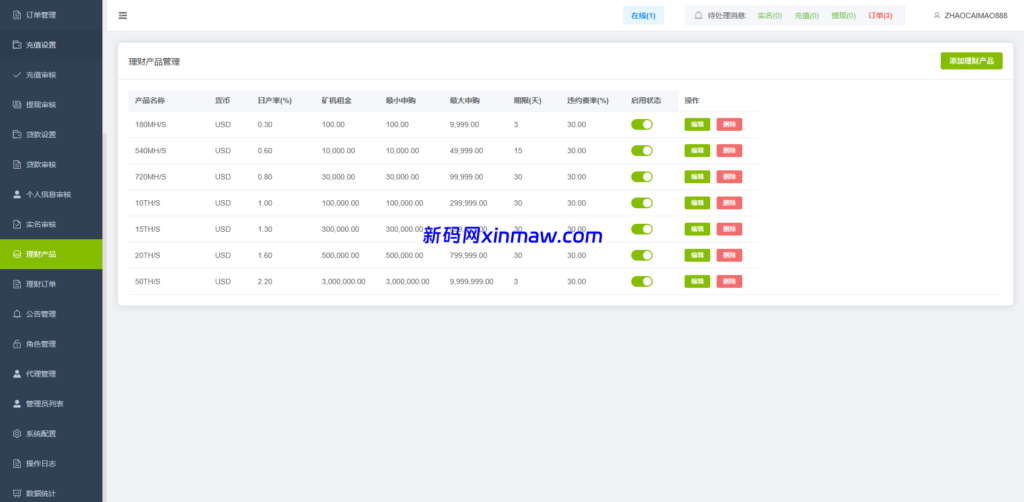Click the 违约费率(%) column header
The height and width of the screenshot is (502, 1024).
[588, 101]
